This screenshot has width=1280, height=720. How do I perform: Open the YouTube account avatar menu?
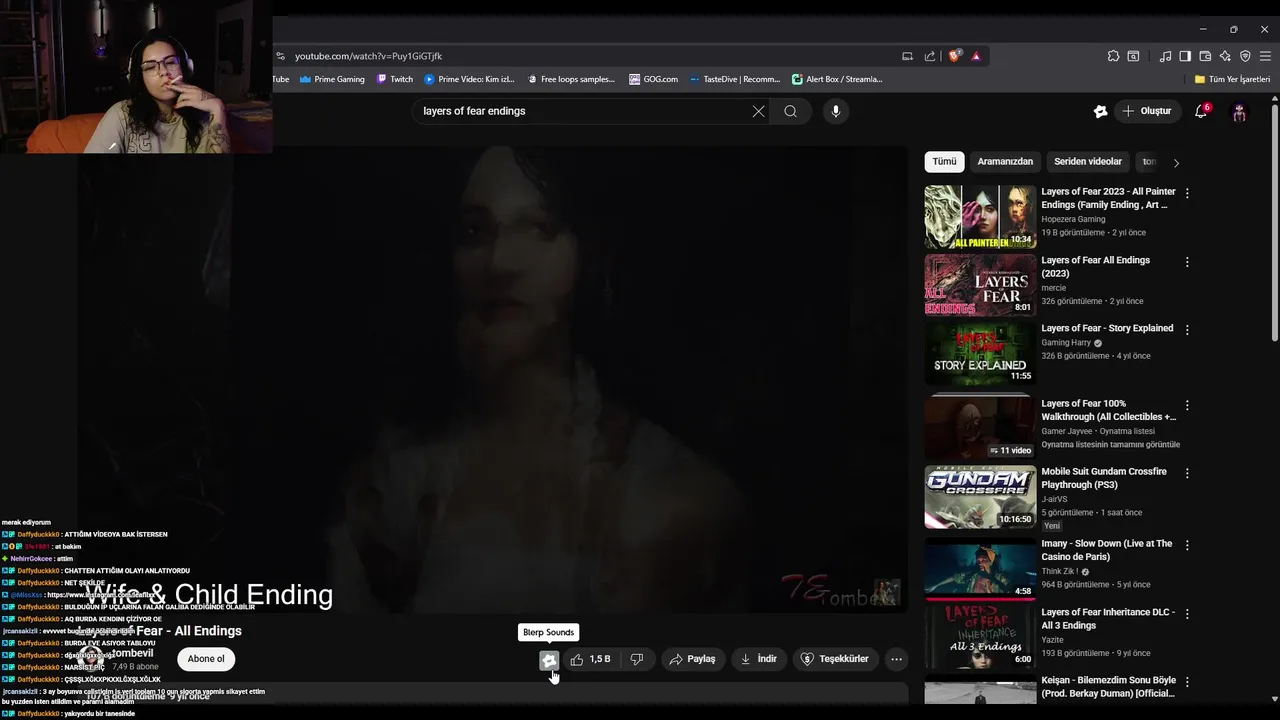pyautogui.click(x=1239, y=112)
